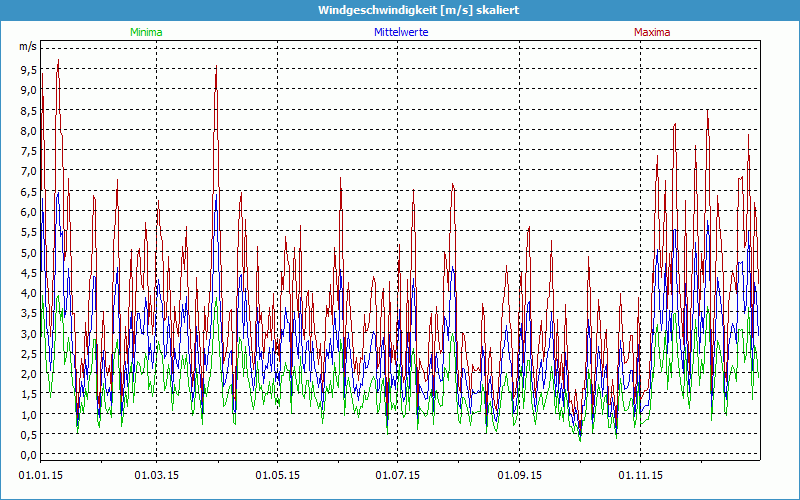
Task: Click the 01.09.15 date label
Action: pos(520,475)
